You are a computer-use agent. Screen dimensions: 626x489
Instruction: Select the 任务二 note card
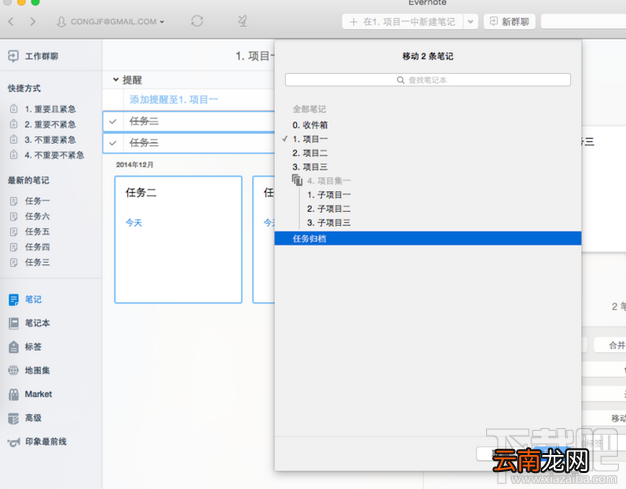pos(178,240)
